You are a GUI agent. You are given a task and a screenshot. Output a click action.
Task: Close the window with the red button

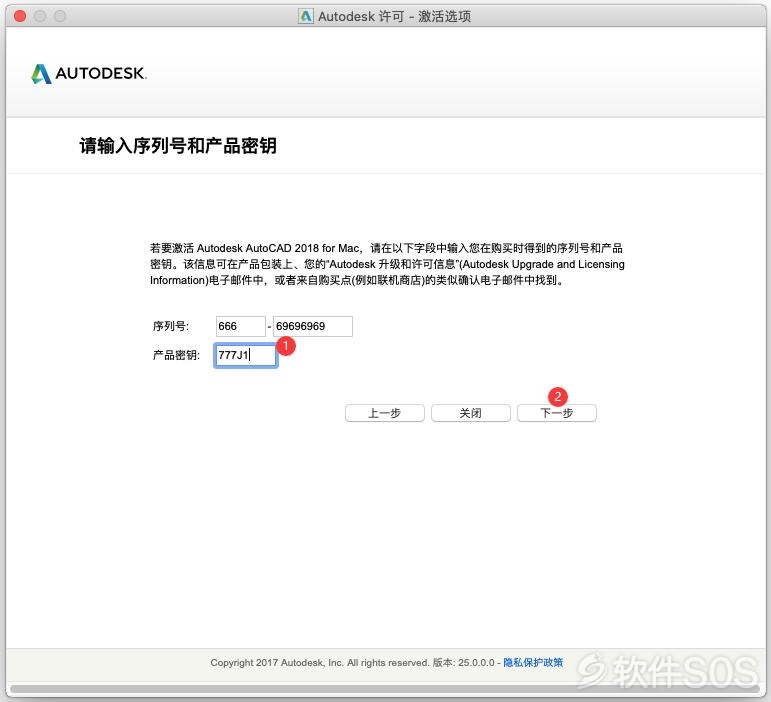click(x=20, y=16)
